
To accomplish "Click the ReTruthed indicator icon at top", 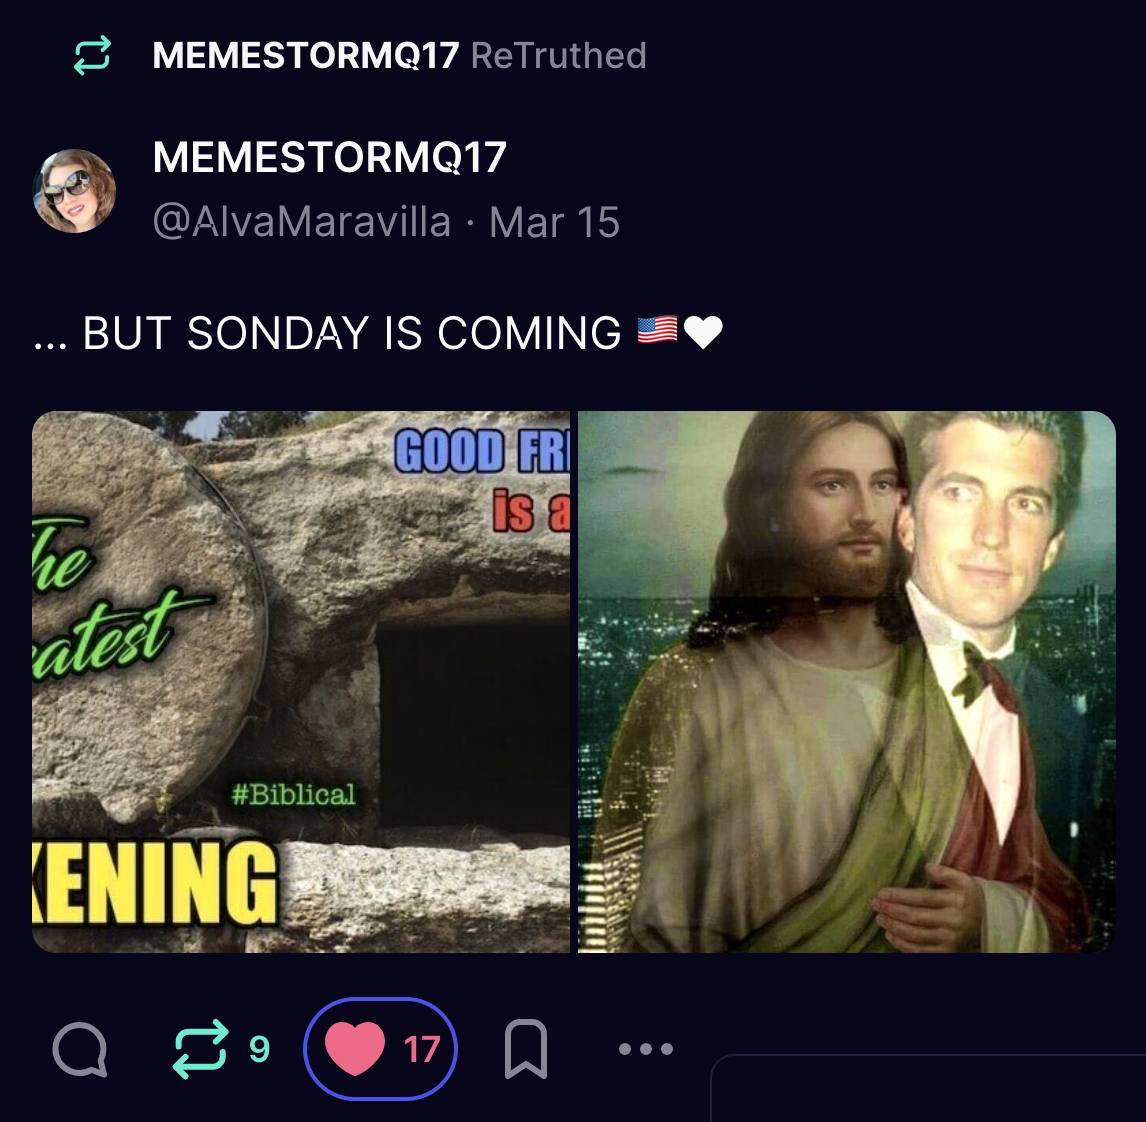I will point(92,56).
